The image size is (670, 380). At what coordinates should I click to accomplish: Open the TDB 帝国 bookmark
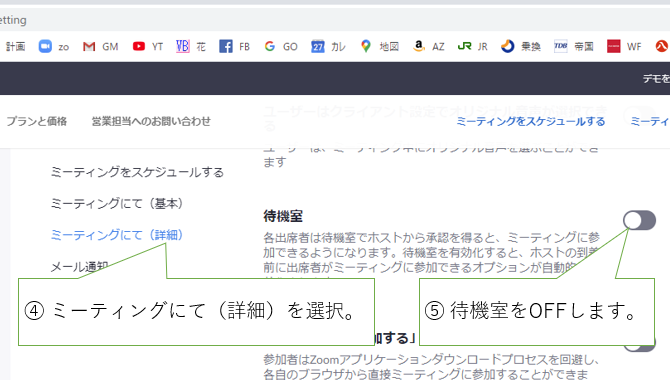point(573,46)
